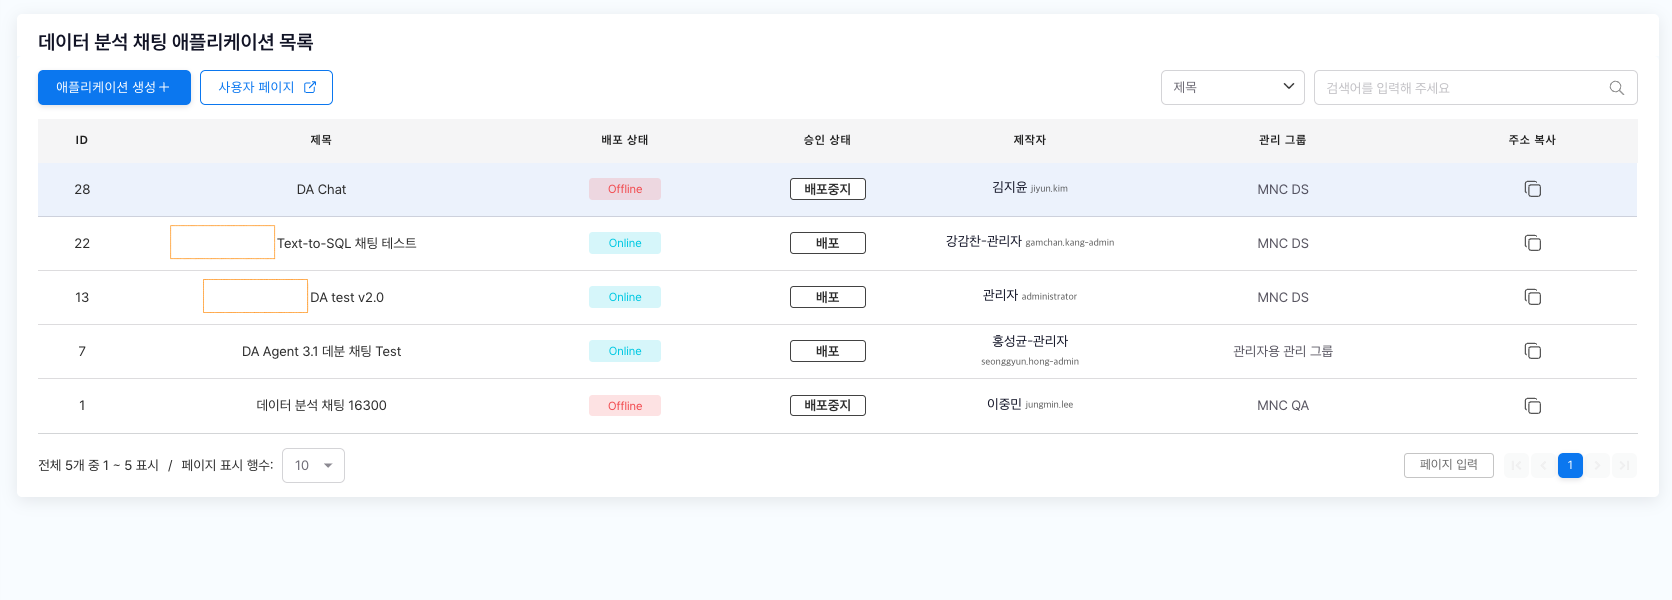Click the search keyword input field
Viewport: 1672px width, 600px height.
pos(1460,88)
